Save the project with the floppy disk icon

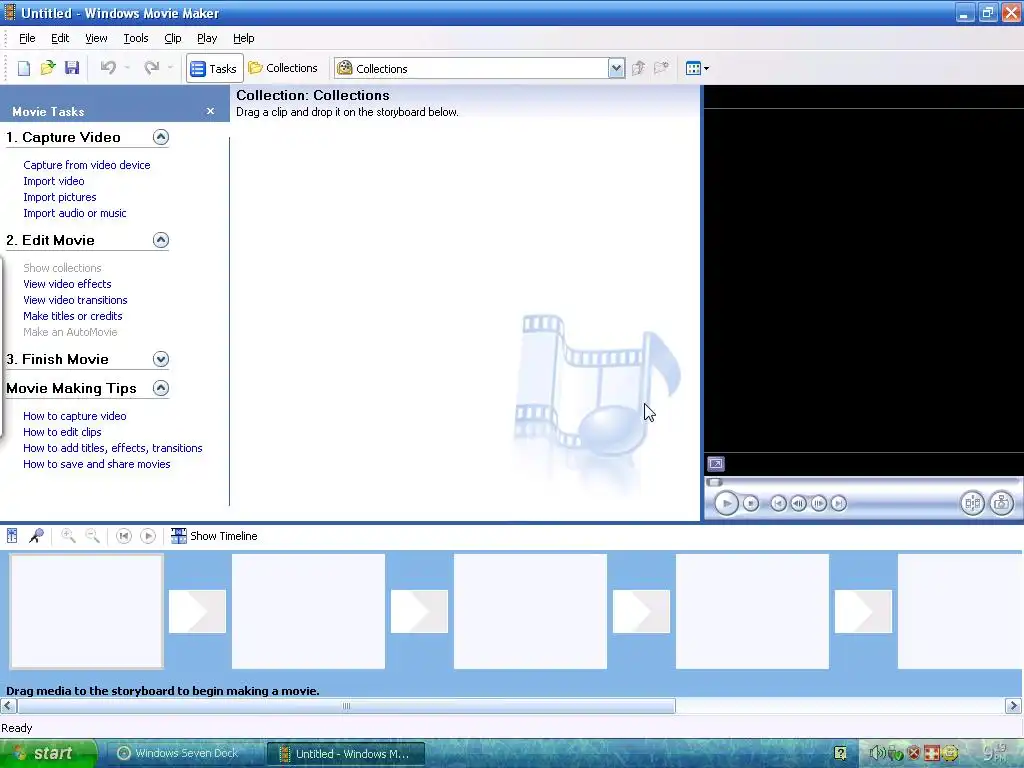click(x=72, y=68)
